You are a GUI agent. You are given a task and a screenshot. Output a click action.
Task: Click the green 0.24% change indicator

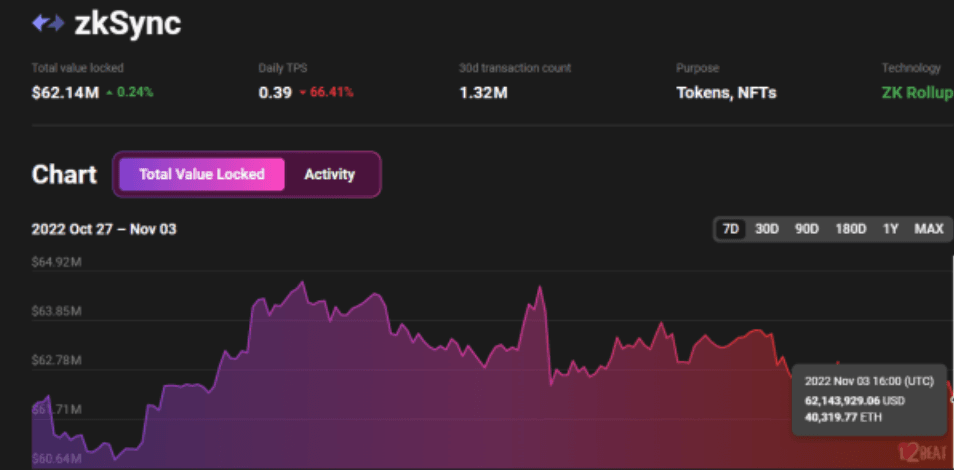click(130, 93)
